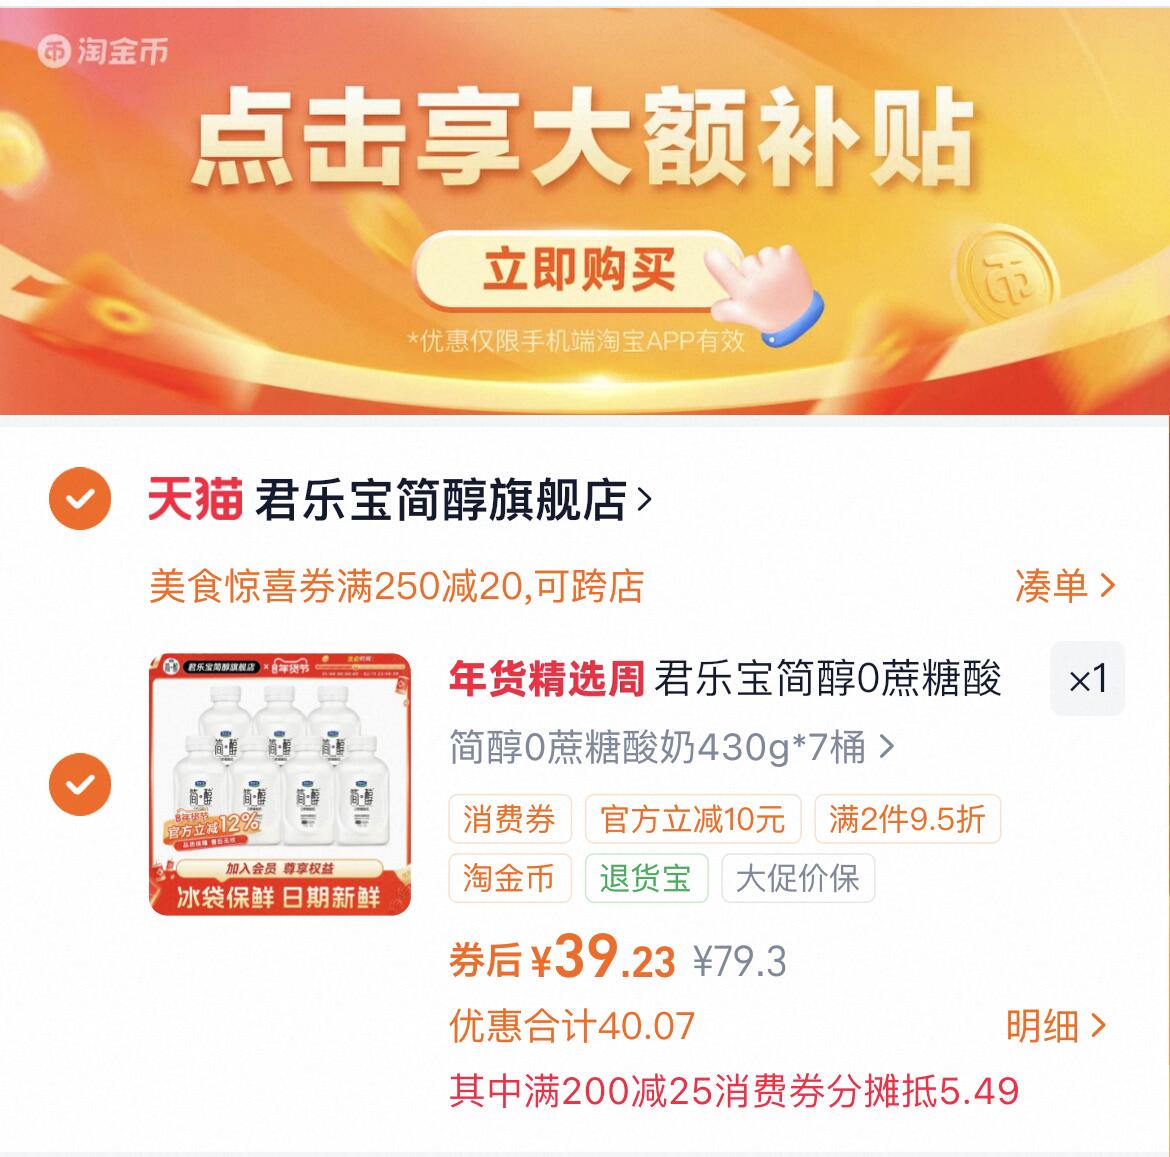Open the 年货精选周 product title
1170x1157 pixels.
point(725,679)
